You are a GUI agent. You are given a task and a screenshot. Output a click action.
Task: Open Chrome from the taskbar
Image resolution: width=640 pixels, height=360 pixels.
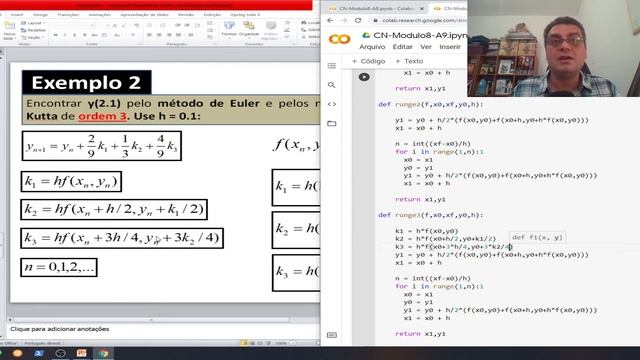pyautogui.click(x=103, y=353)
